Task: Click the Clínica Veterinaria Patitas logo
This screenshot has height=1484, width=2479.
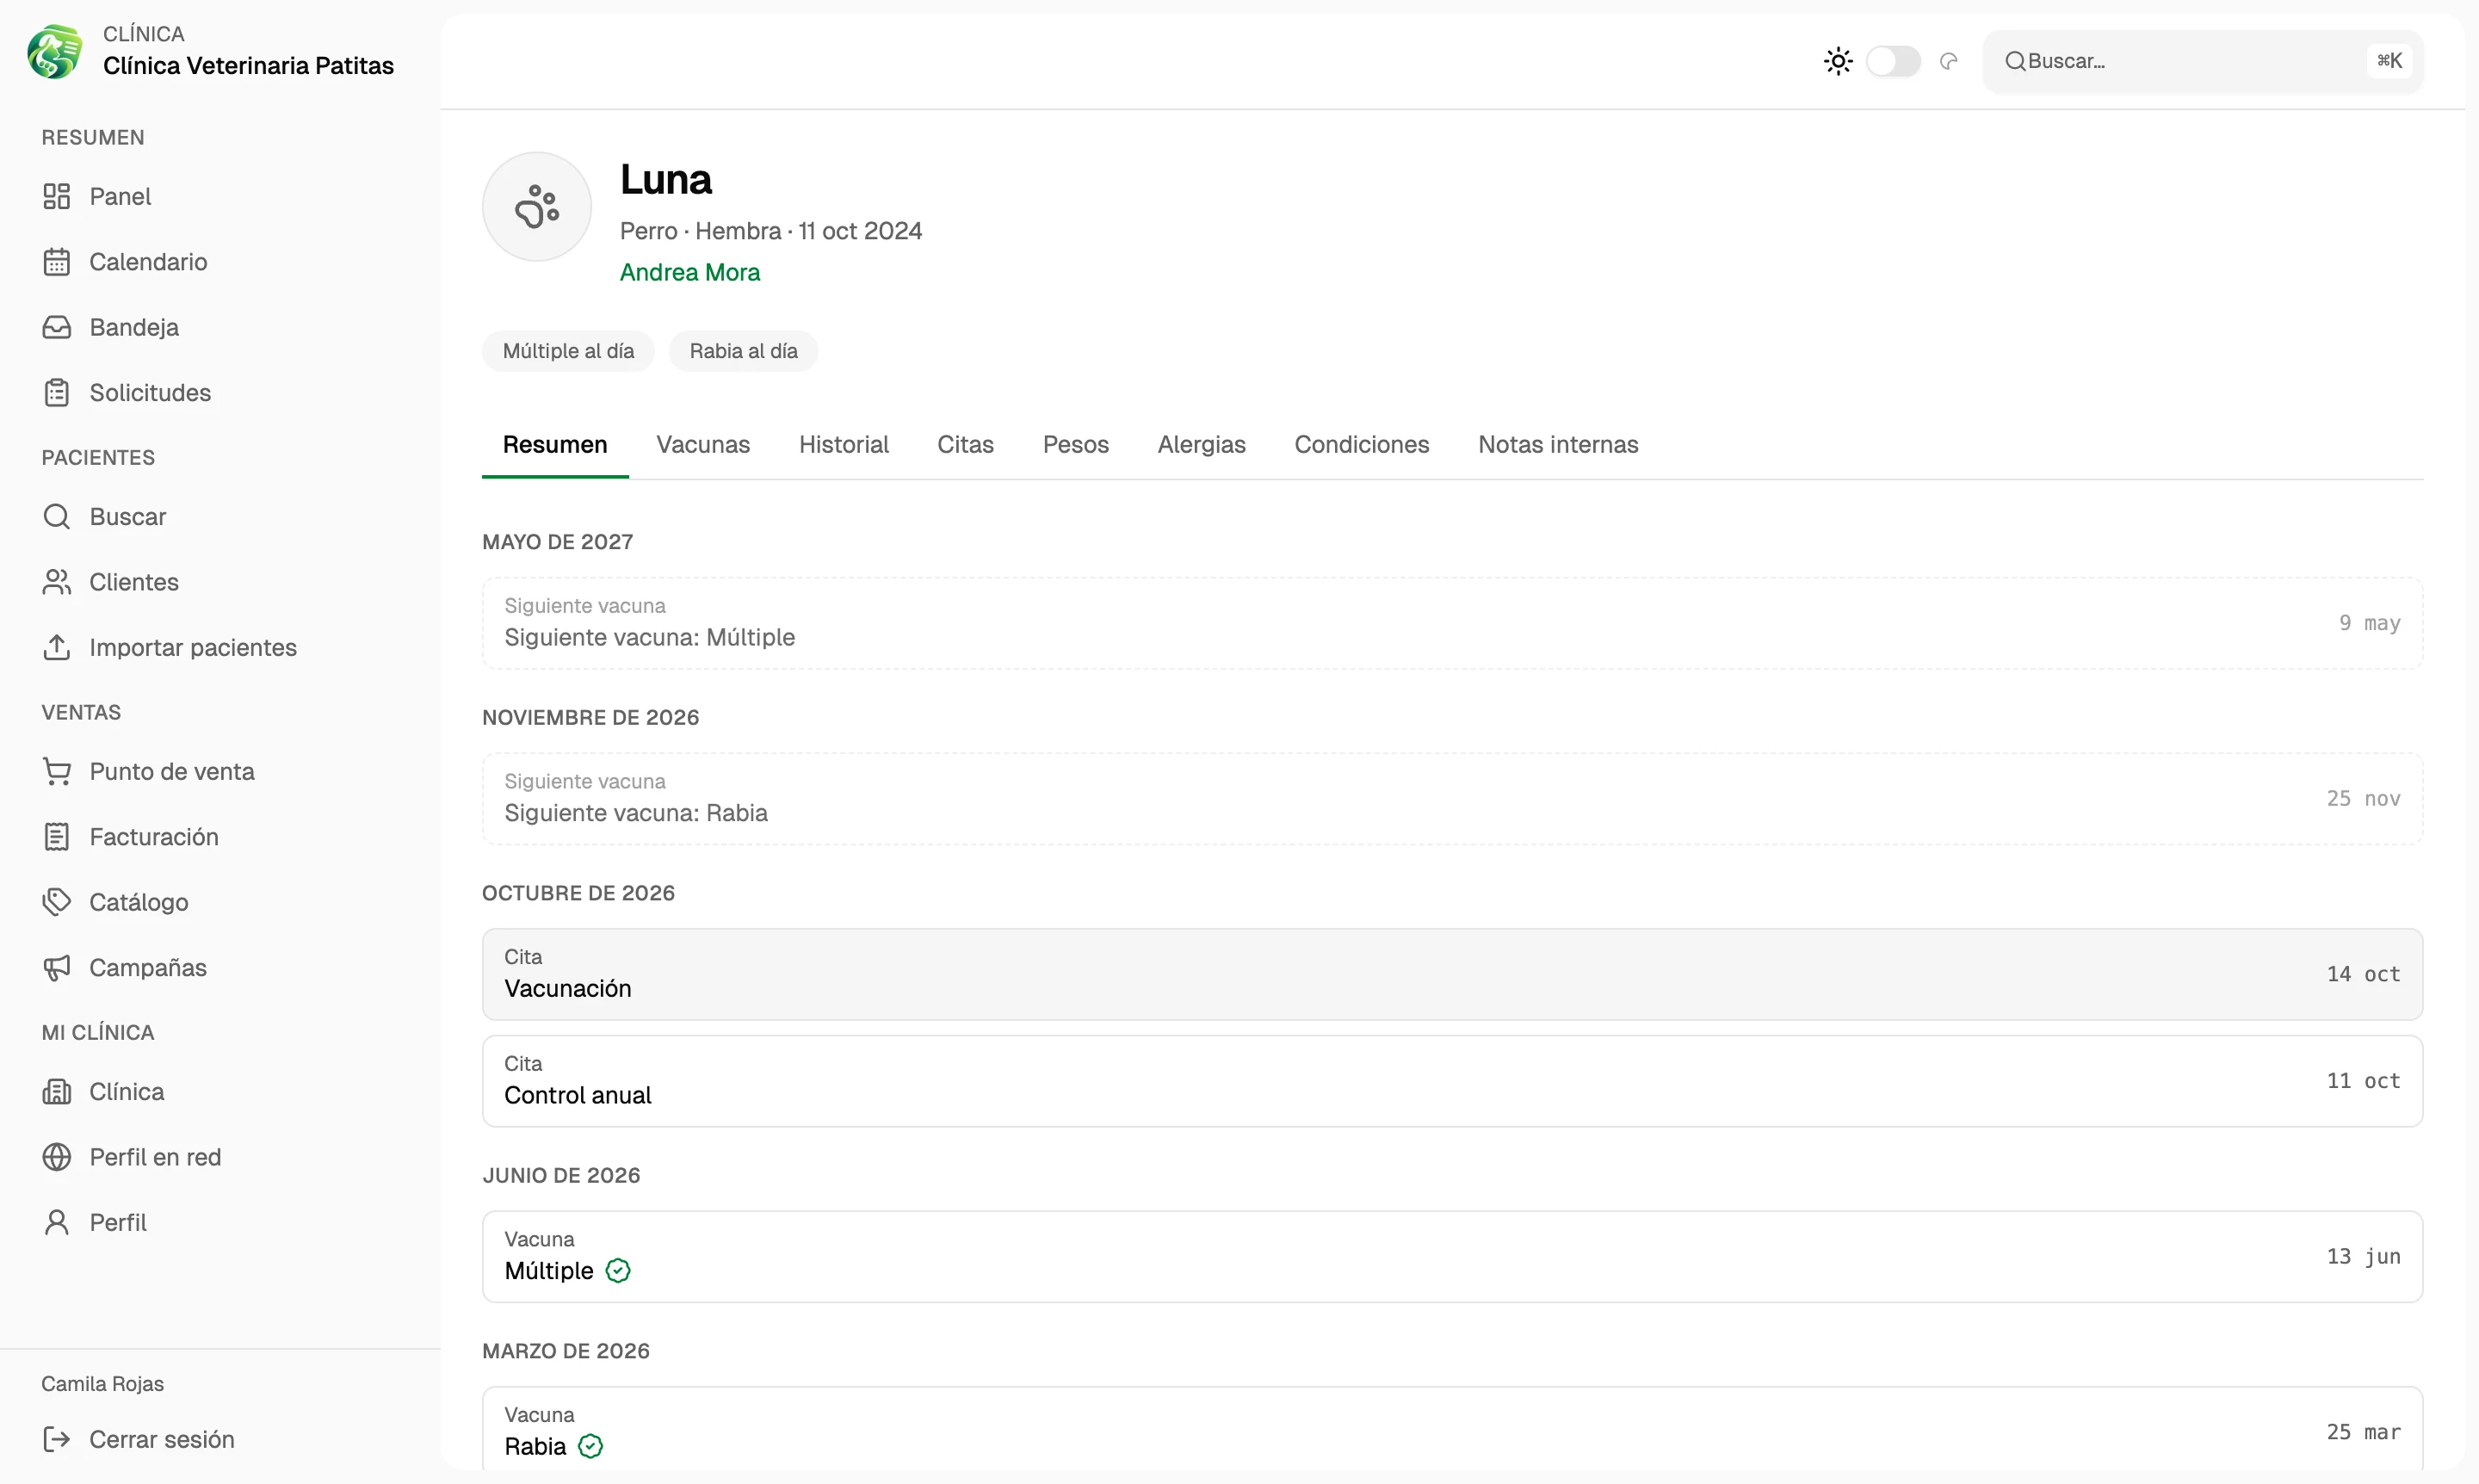Action: [x=55, y=52]
